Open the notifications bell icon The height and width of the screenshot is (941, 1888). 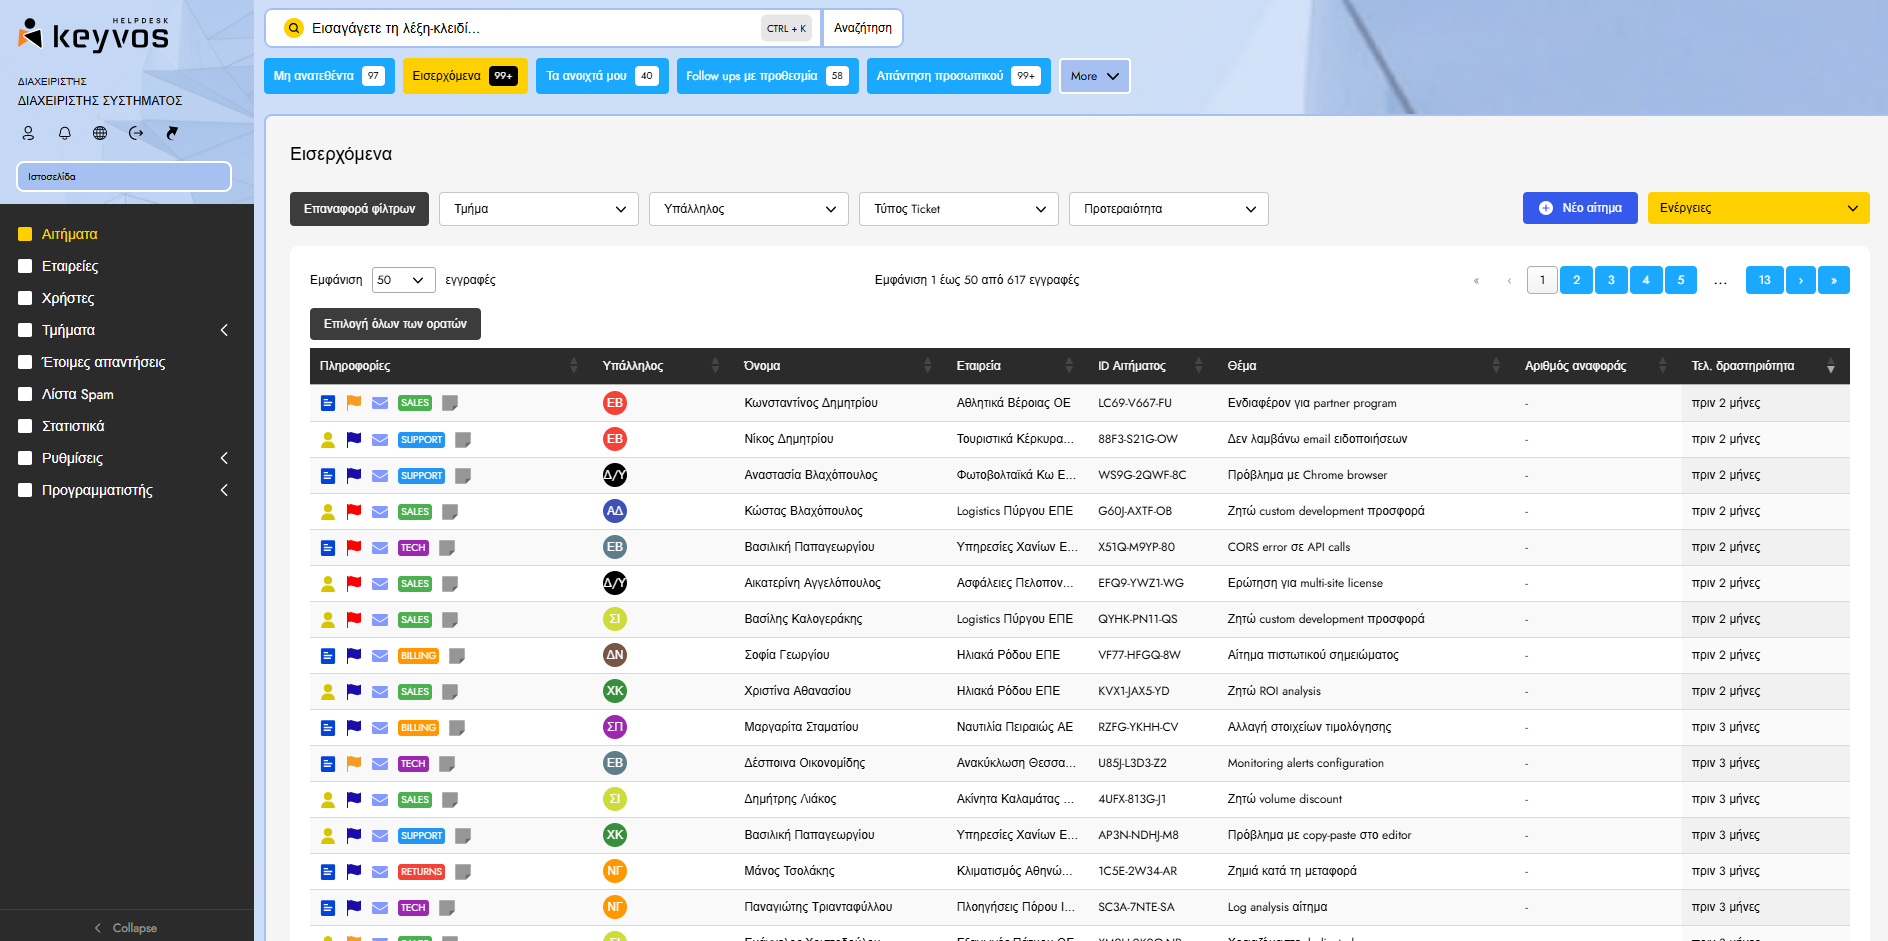click(x=65, y=133)
